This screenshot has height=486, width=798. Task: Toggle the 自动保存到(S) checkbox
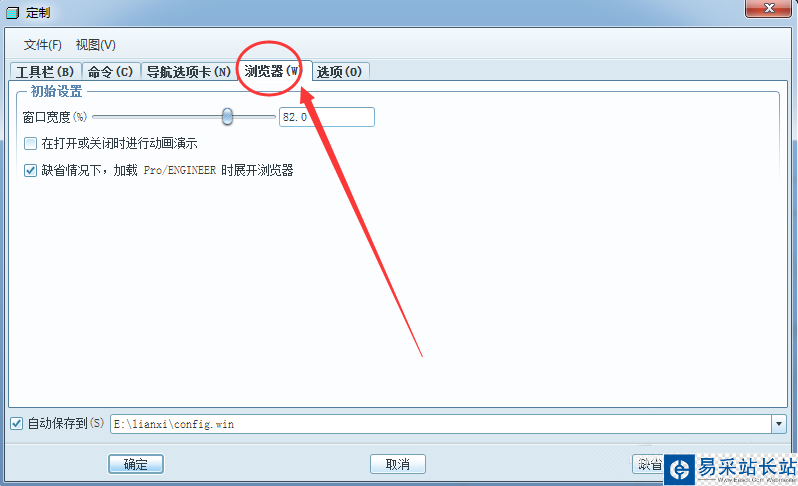(x=16, y=423)
